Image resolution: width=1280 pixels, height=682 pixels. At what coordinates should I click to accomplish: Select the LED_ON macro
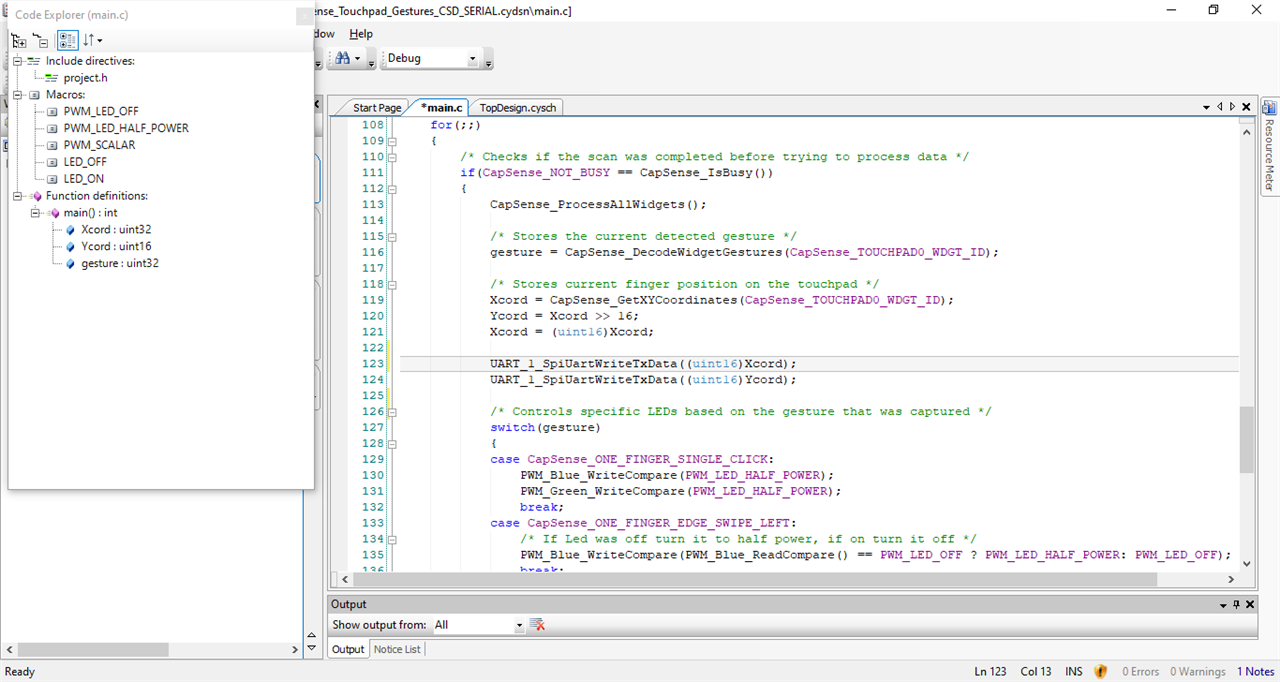point(84,179)
